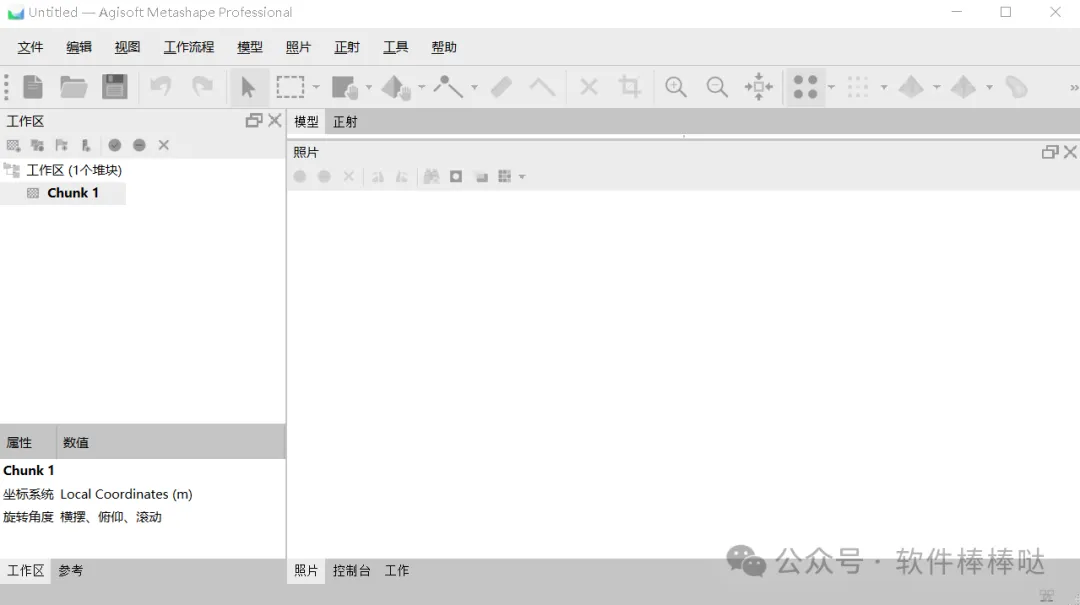Float the 工作区 panel
Image resolution: width=1080 pixels, height=605 pixels.
tap(254, 121)
